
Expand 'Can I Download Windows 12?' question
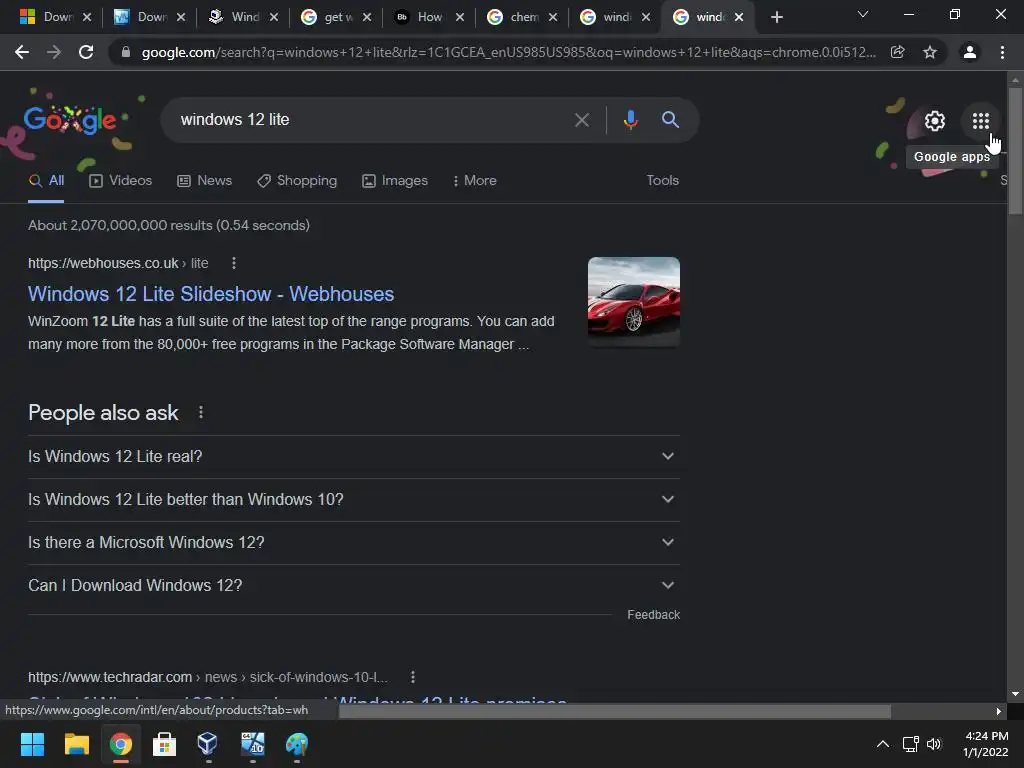pos(354,586)
